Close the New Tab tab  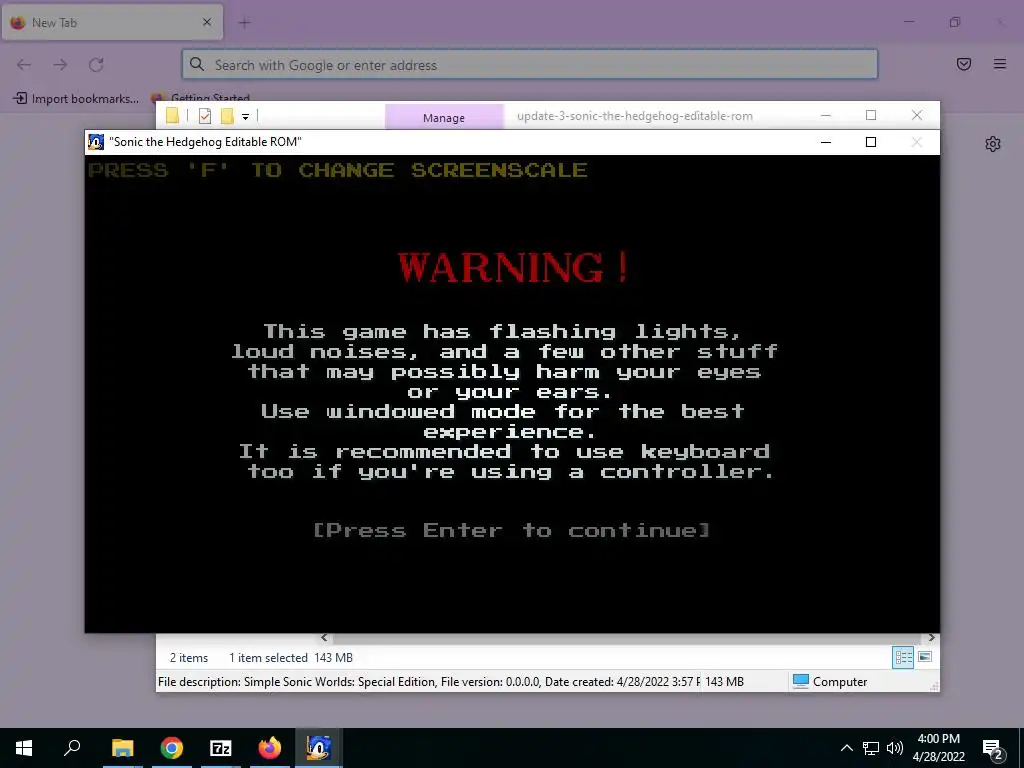point(207,22)
